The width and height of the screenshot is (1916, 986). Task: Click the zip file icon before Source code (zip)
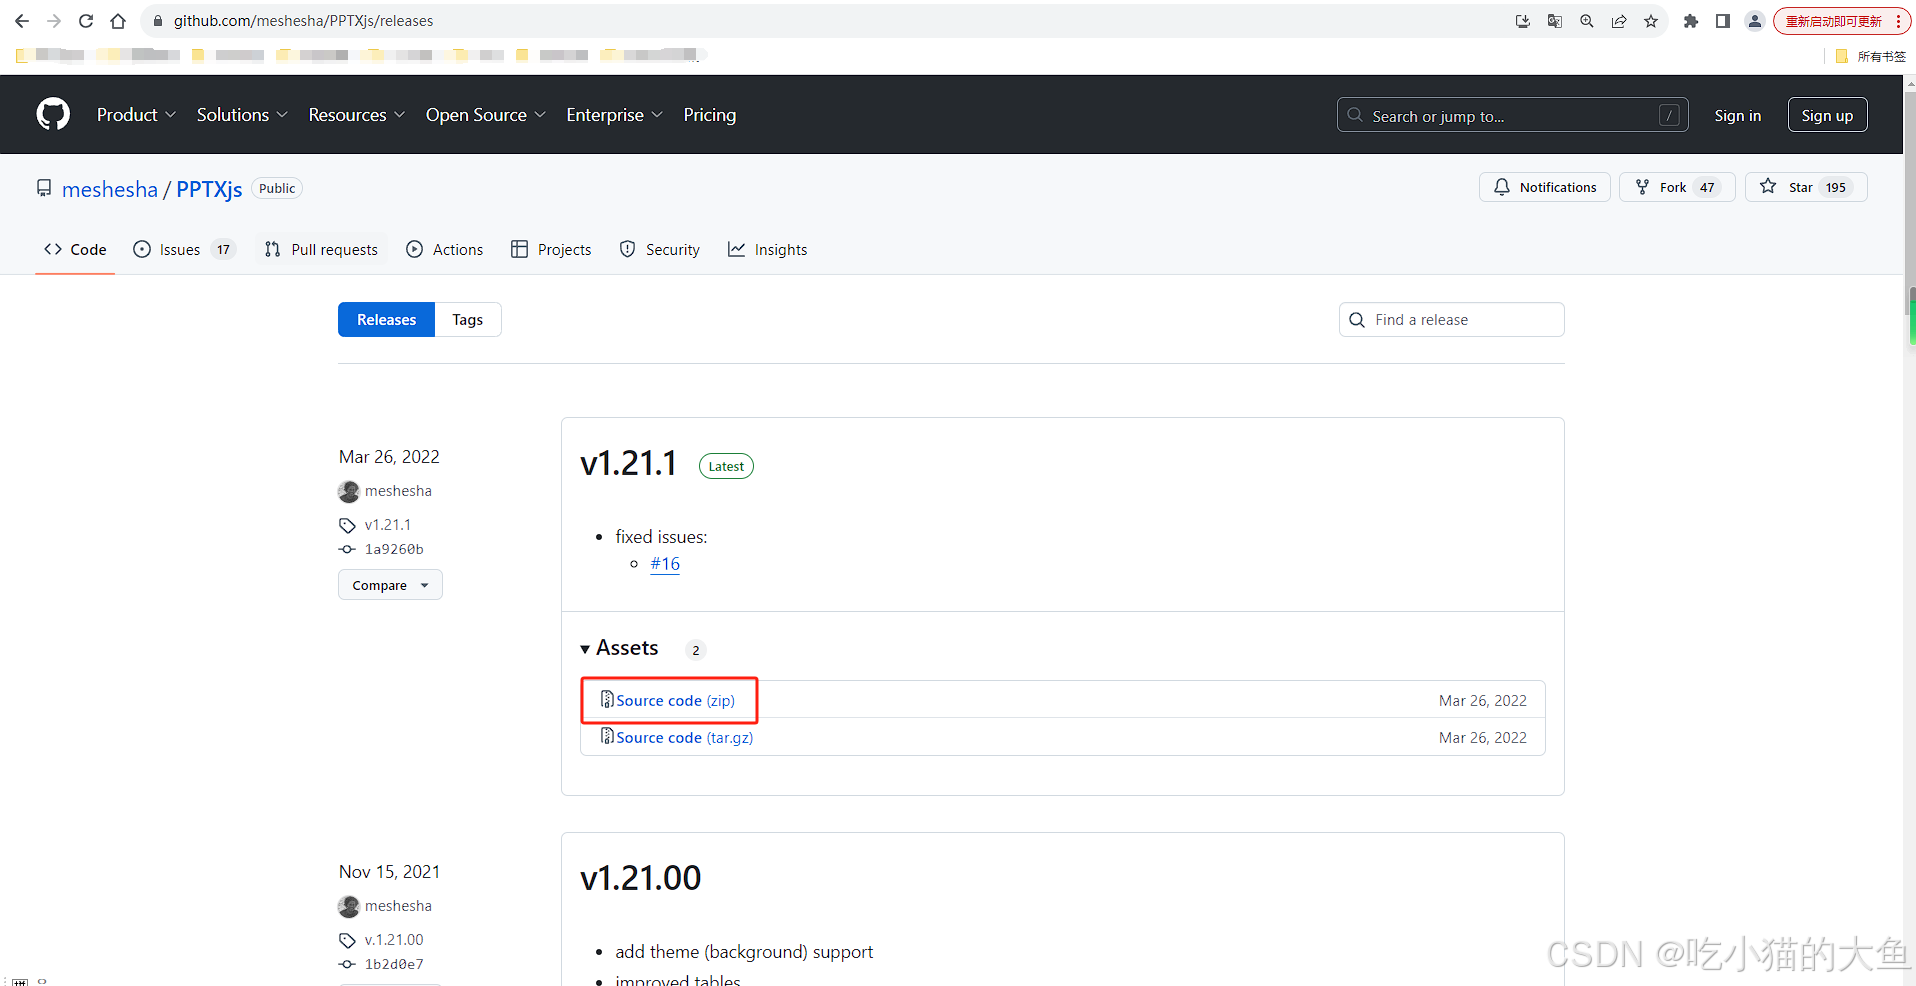(607, 699)
